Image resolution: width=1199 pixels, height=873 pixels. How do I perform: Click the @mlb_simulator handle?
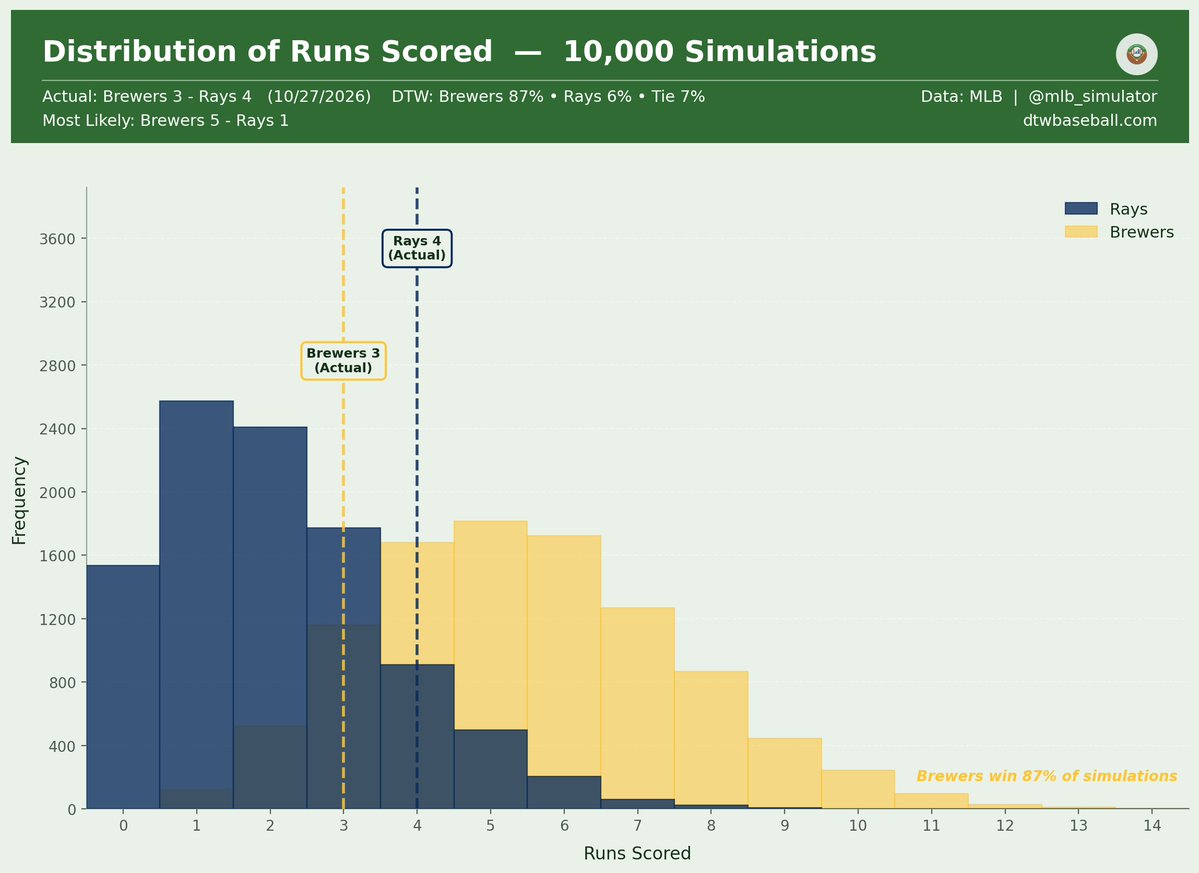point(1092,96)
